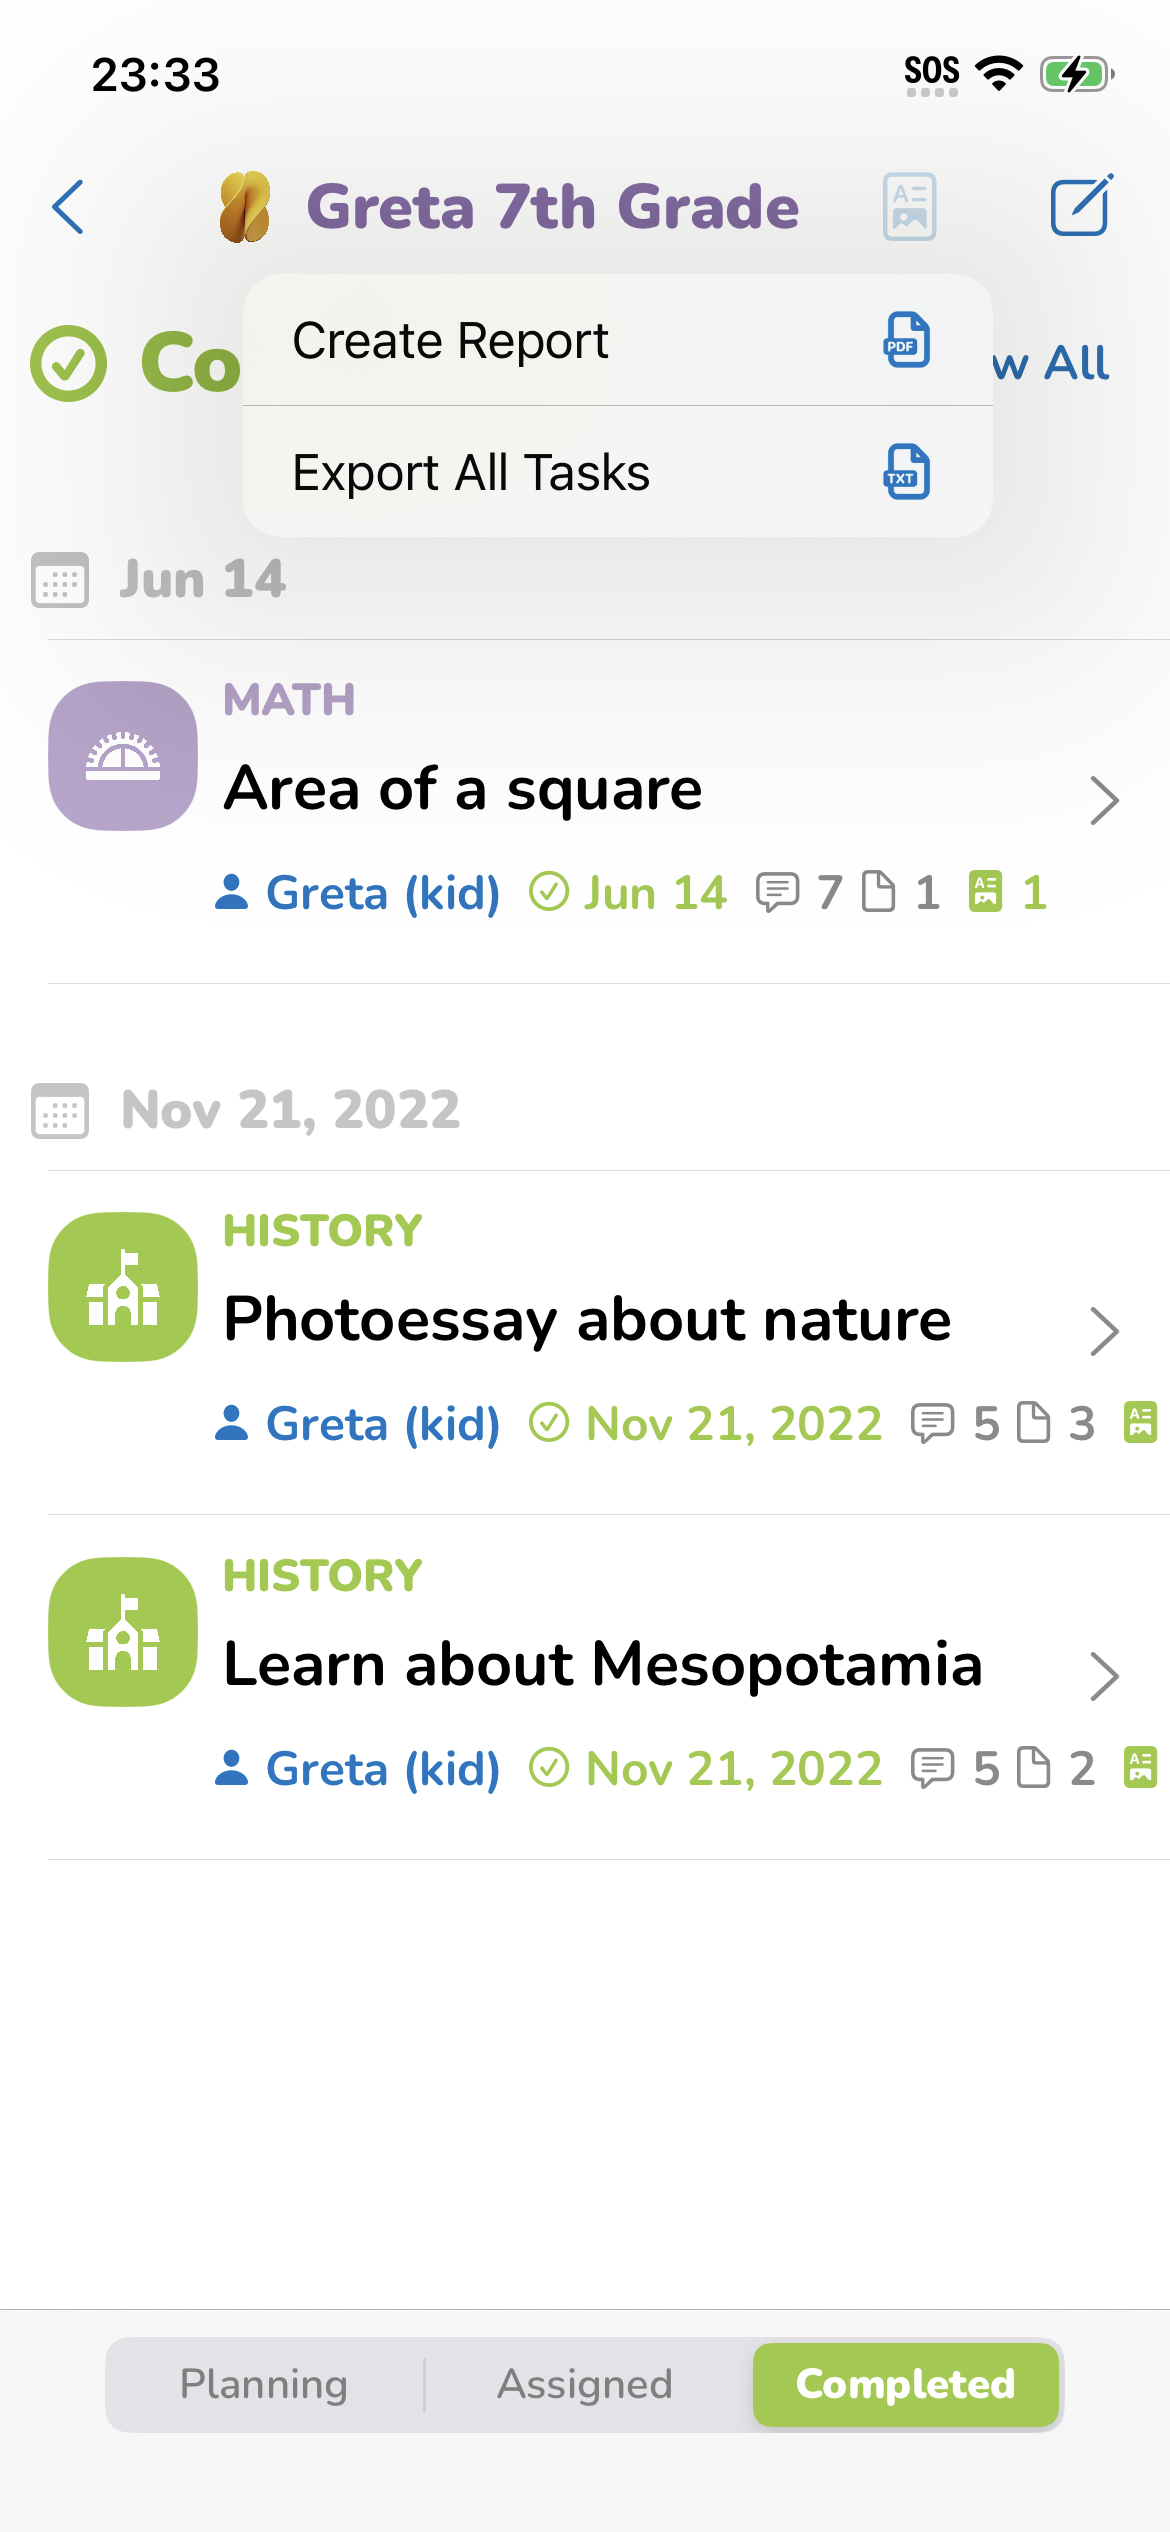Tap the compose new task icon
The width and height of the screenshot is (1170, 2532).
click(1081, 206)
